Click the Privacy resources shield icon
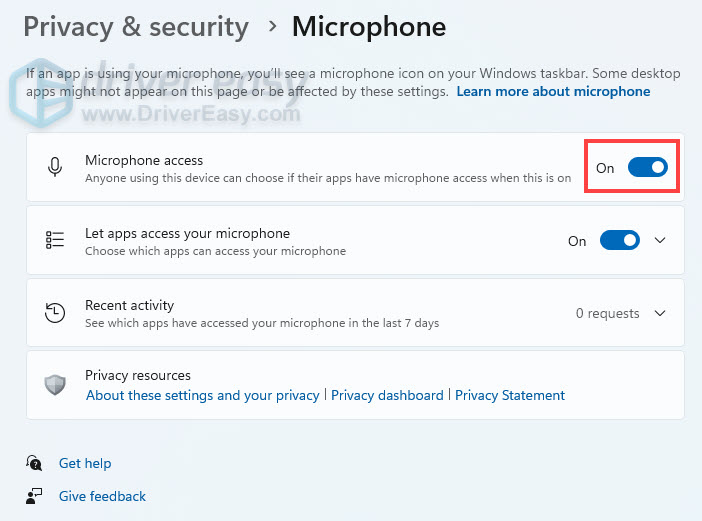702x521 pixels. coord(56,385)
